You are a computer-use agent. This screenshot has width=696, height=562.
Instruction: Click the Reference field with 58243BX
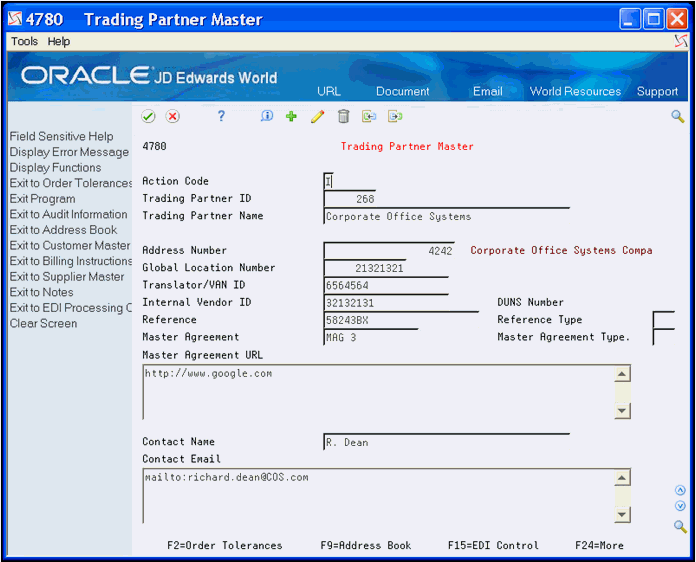[x=401, y=320]
